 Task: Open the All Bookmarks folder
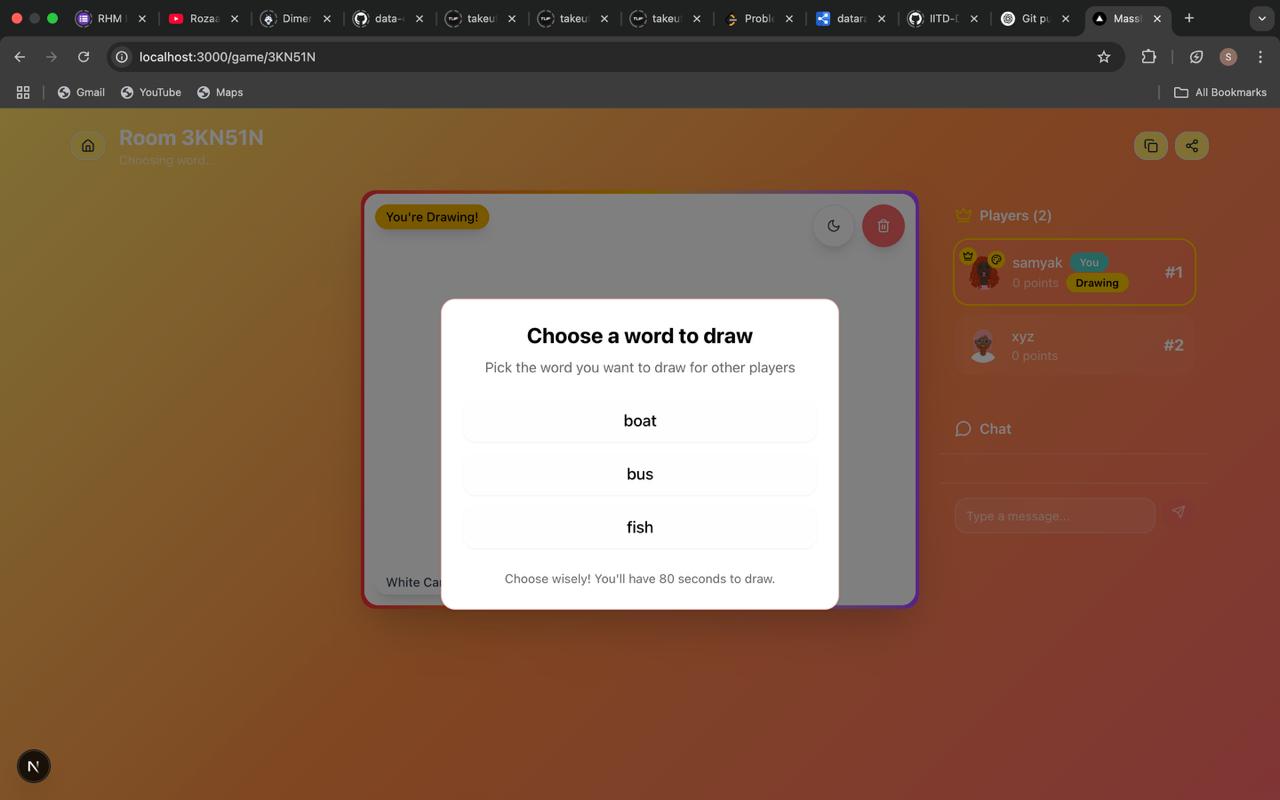pyautogui.click(x=1220, y=92)
